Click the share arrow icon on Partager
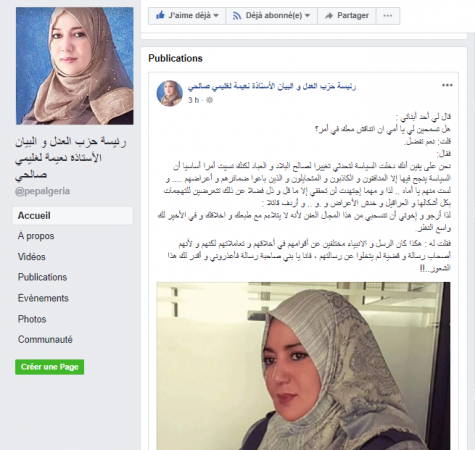Viewport: 475px width, 450px height. click(x=329, y=16)
